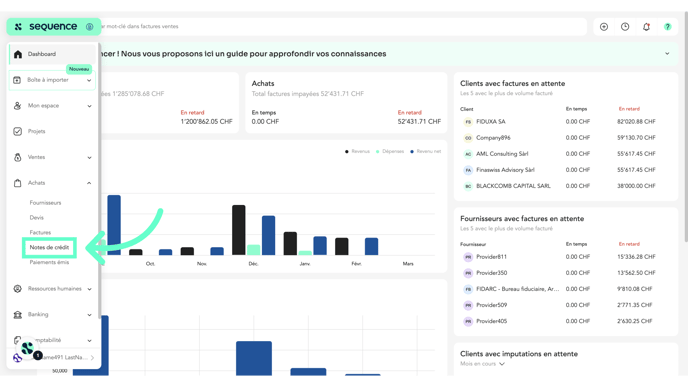Click the Provider350 supplier name
The height and width of the screenshot is (387, 688).
click(x=491, y=273)
